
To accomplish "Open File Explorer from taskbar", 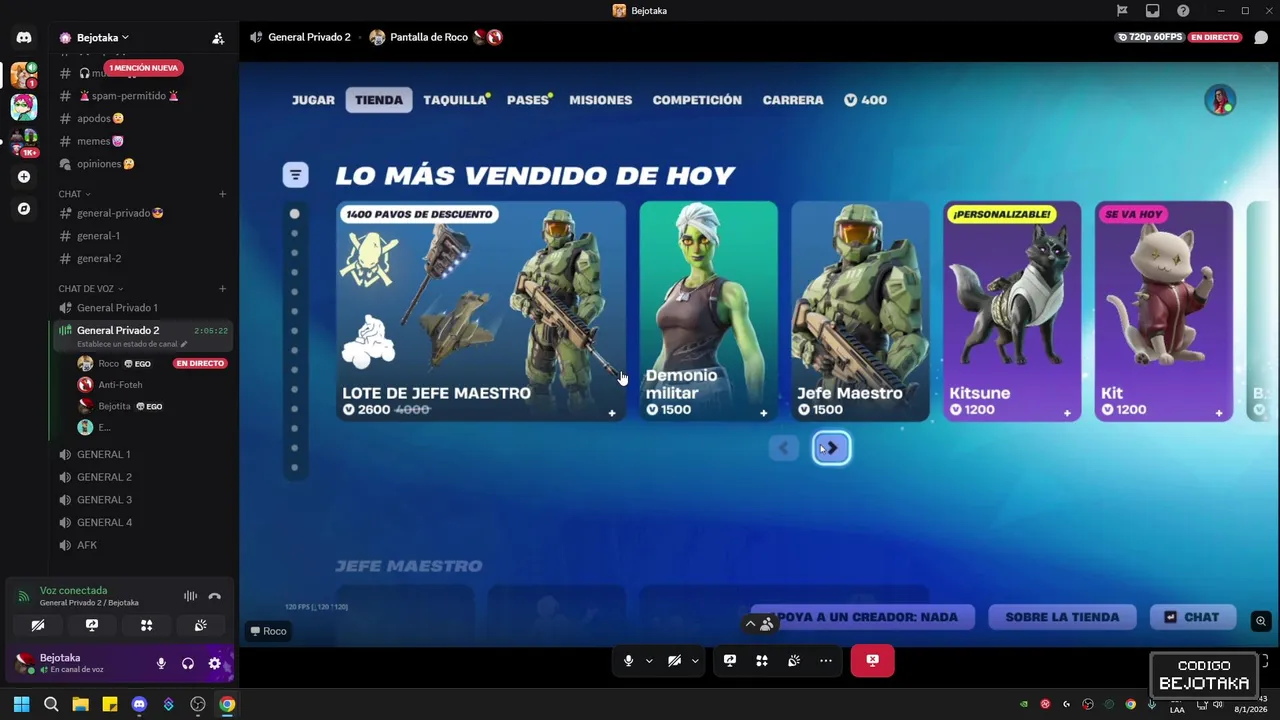I will point(80,704).
